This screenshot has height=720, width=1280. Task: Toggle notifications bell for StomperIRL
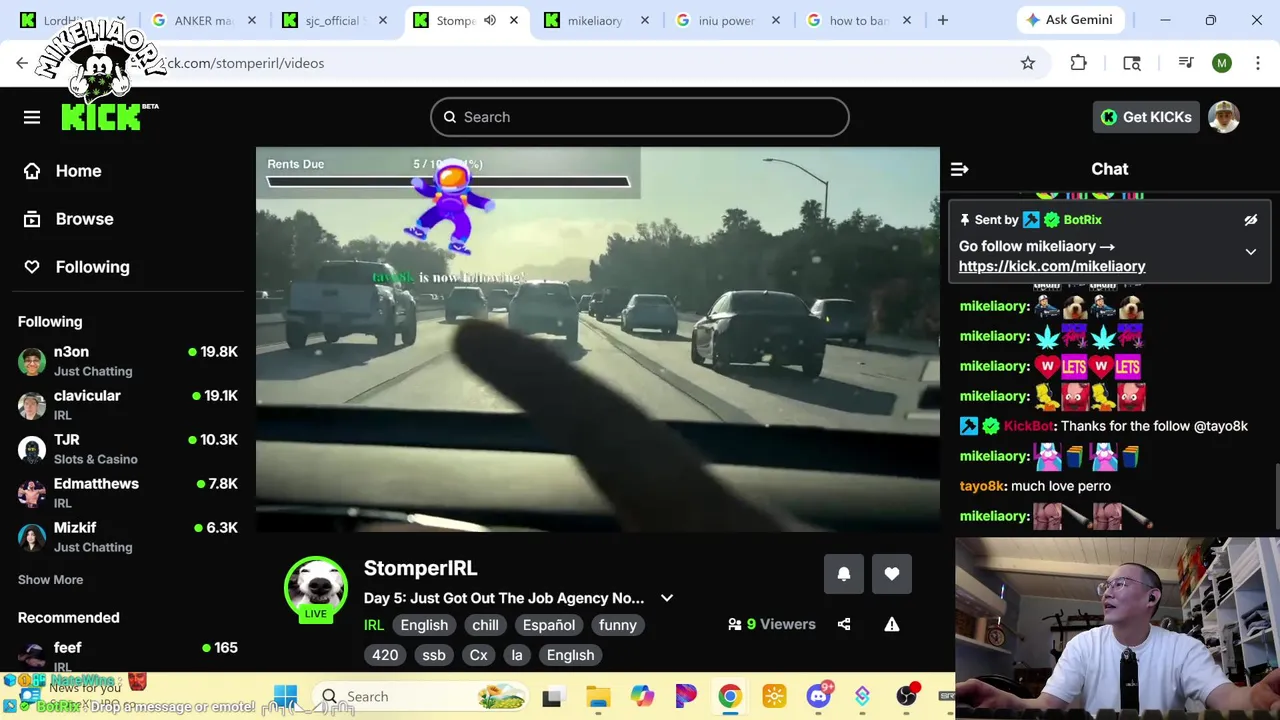(x=844, y=574)
